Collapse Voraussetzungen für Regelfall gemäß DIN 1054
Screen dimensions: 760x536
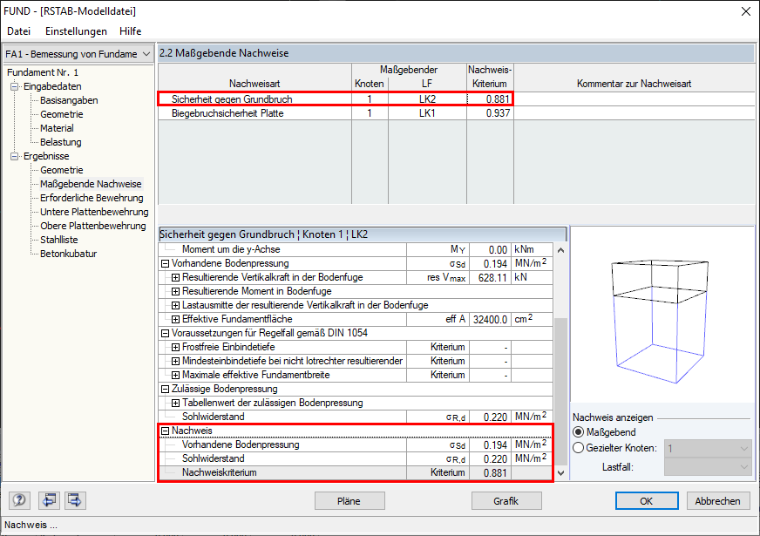[x=165, y=333]
